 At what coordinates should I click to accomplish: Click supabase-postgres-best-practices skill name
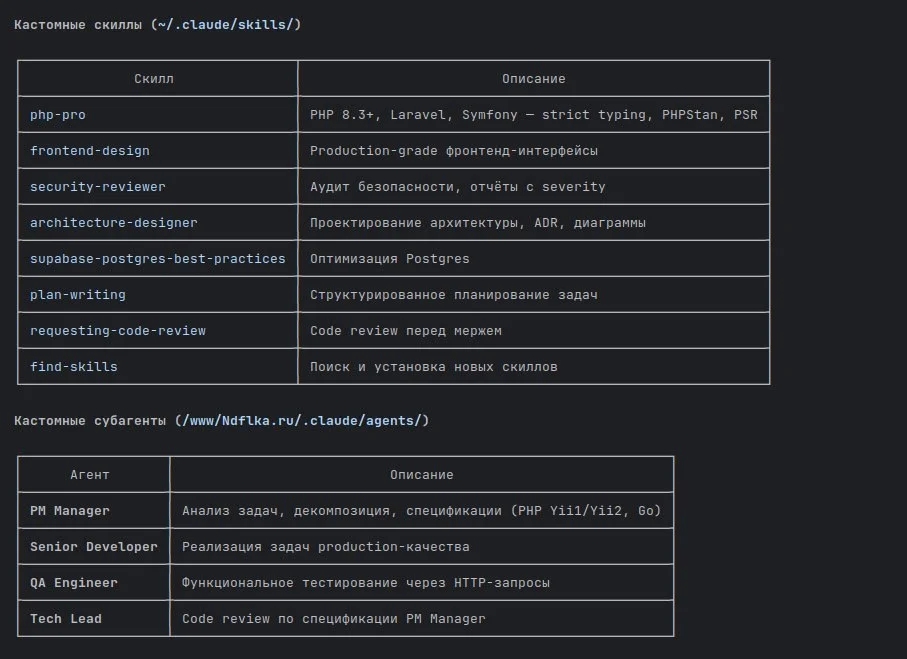click(x=158, y=259)
